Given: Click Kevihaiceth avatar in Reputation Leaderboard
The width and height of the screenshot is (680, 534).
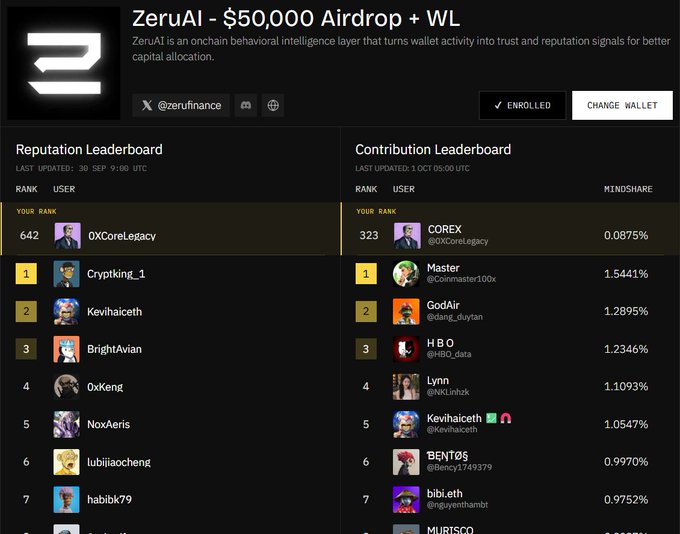Looking at the screenshot, I should click(66, 311).
